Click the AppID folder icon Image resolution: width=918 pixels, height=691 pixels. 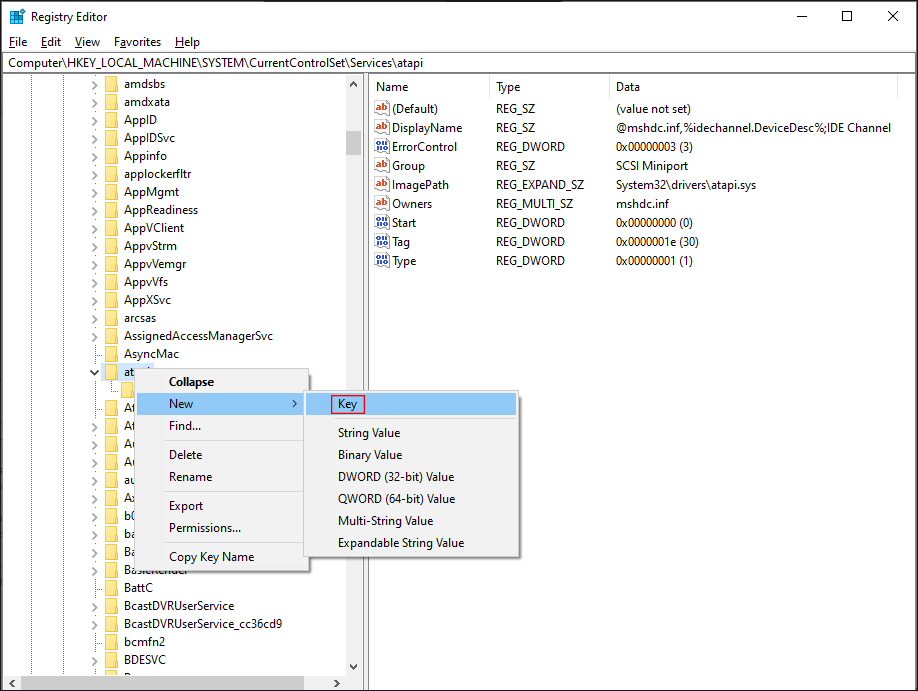[x=111, y=120]
